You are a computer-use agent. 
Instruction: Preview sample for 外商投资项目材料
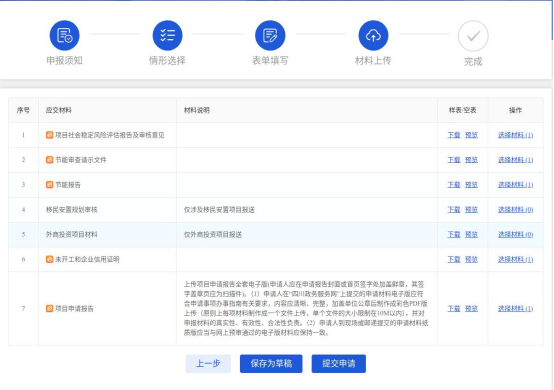[471, 234]
